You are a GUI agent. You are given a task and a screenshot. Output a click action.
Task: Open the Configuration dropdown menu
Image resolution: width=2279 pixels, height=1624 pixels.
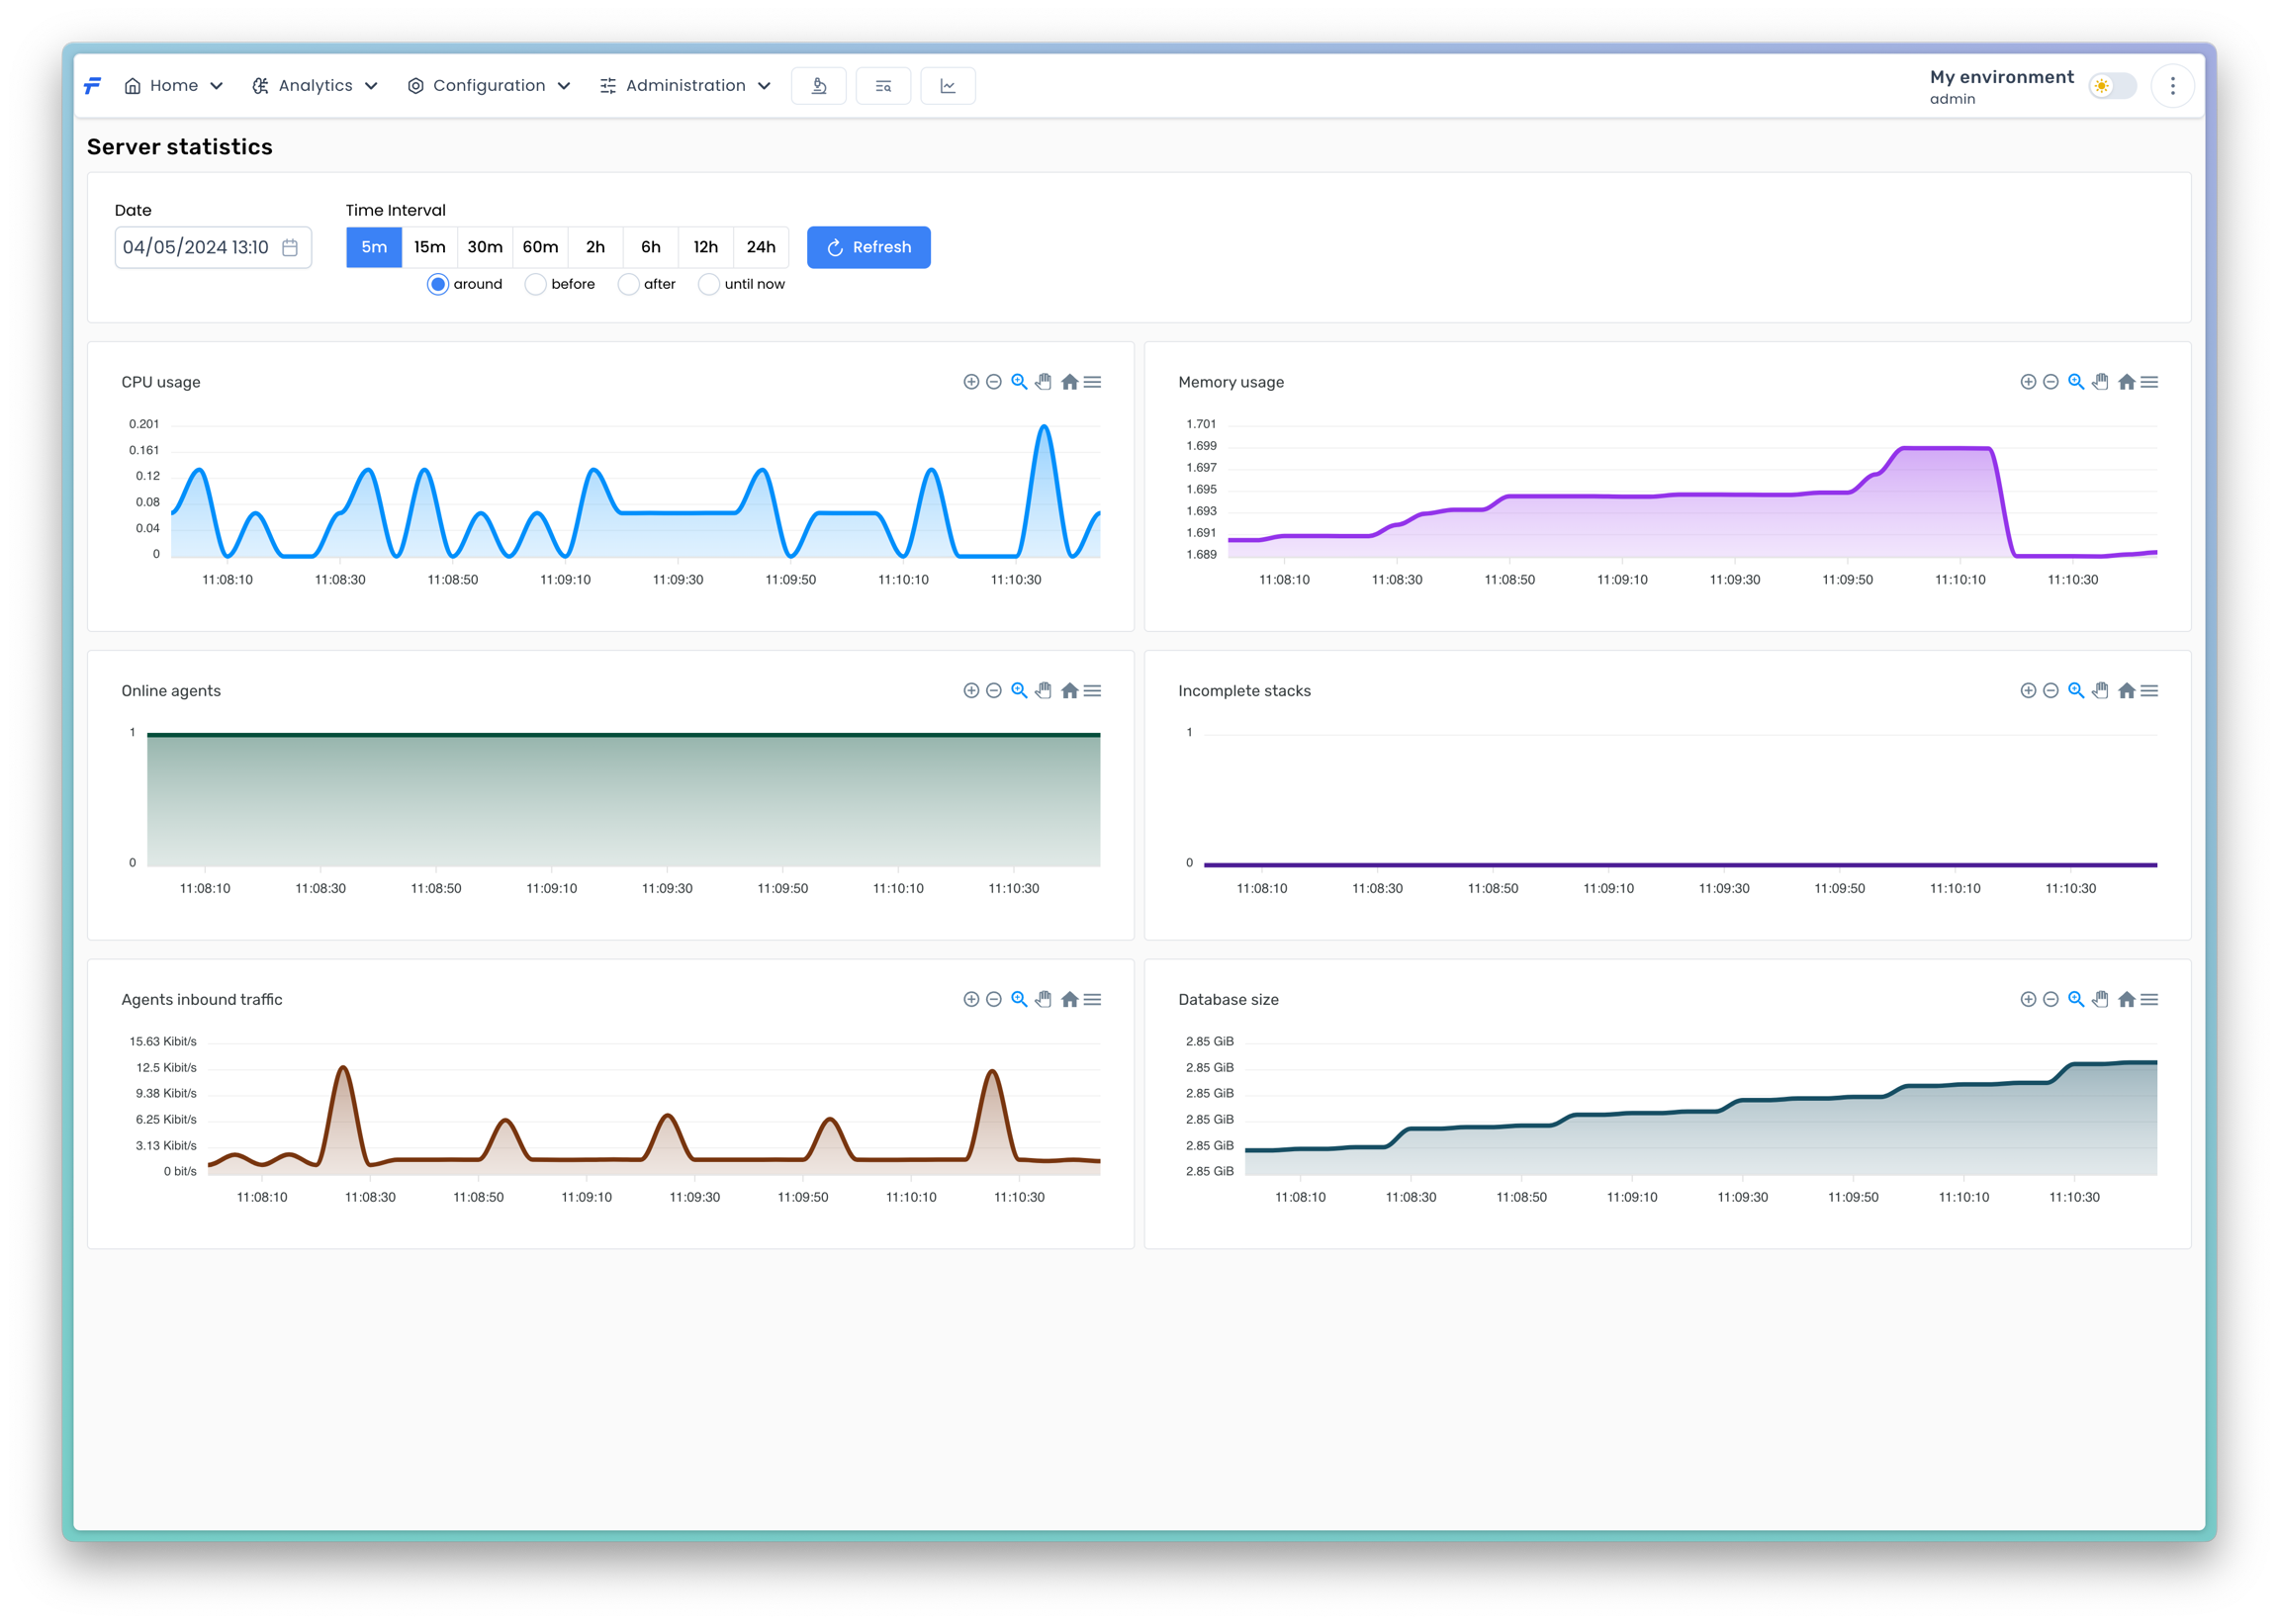pyautogui.click(x=489, y=86)
